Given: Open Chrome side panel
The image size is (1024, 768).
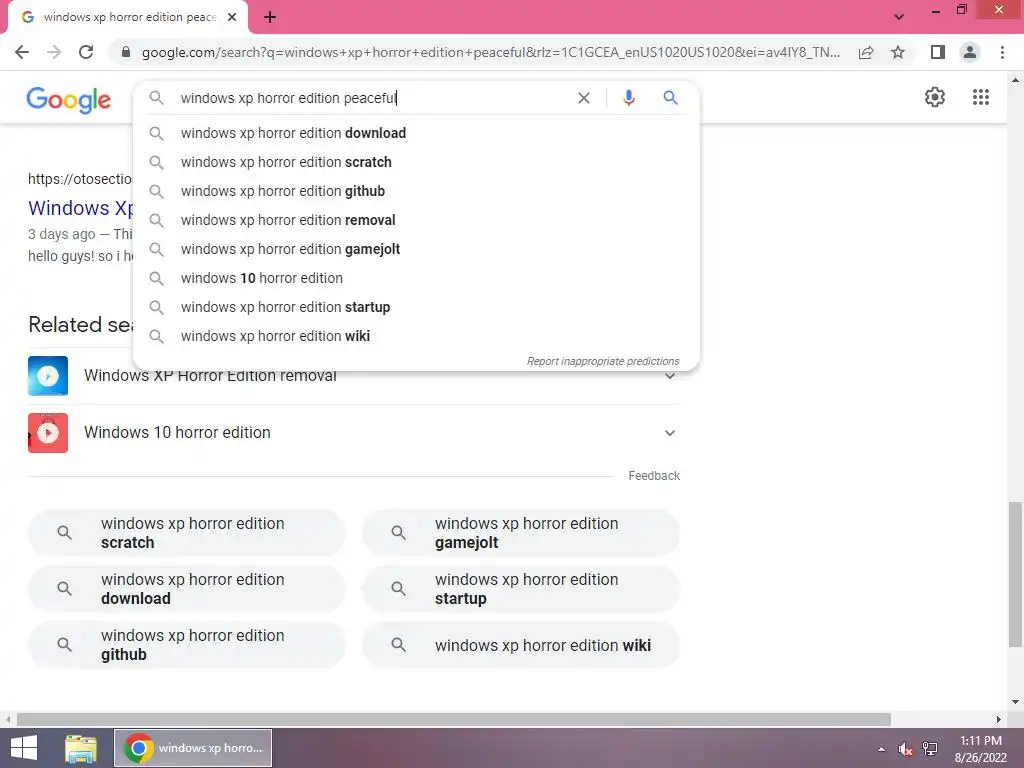Looking at the screenshot, I should pyautogui.click(x=938, y=52).
